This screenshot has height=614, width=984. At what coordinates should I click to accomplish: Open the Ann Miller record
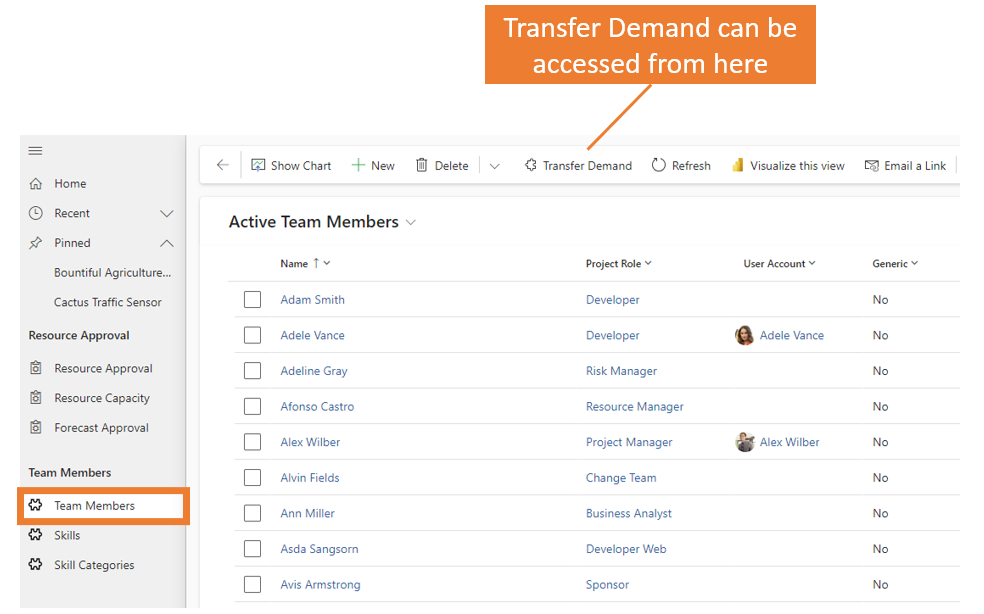(308, 514)
